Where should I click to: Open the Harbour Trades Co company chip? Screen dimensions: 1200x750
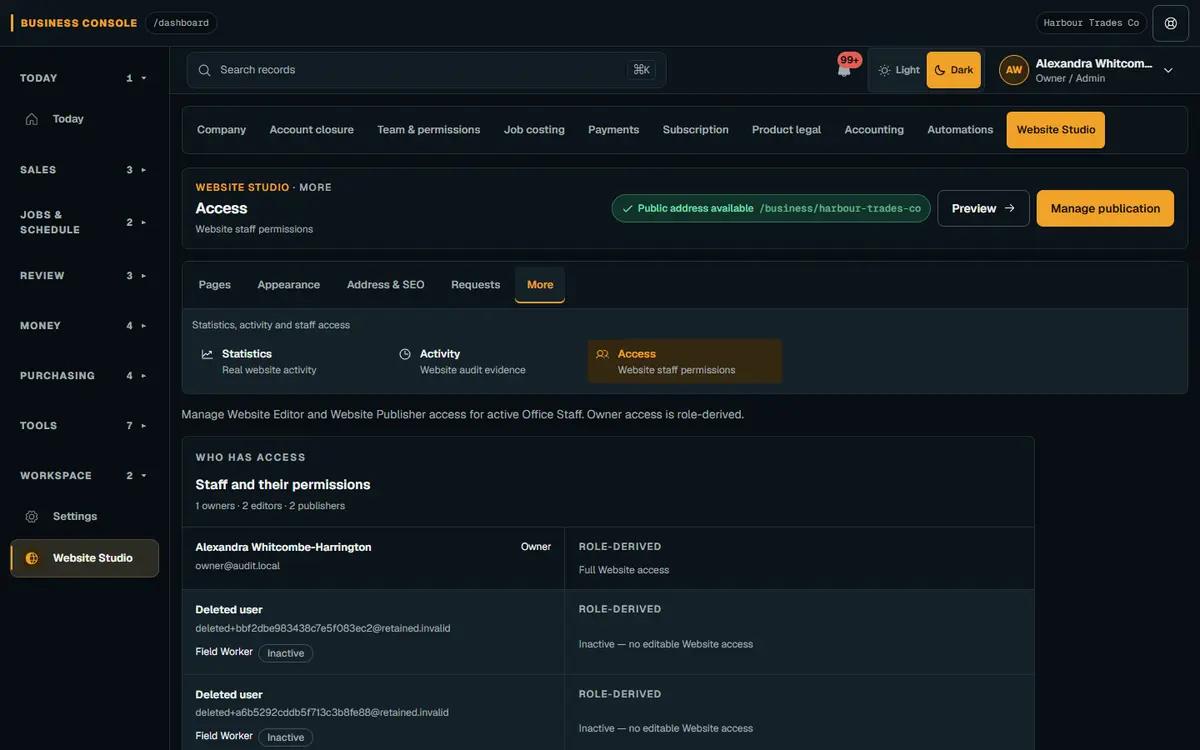(1091, 23)
